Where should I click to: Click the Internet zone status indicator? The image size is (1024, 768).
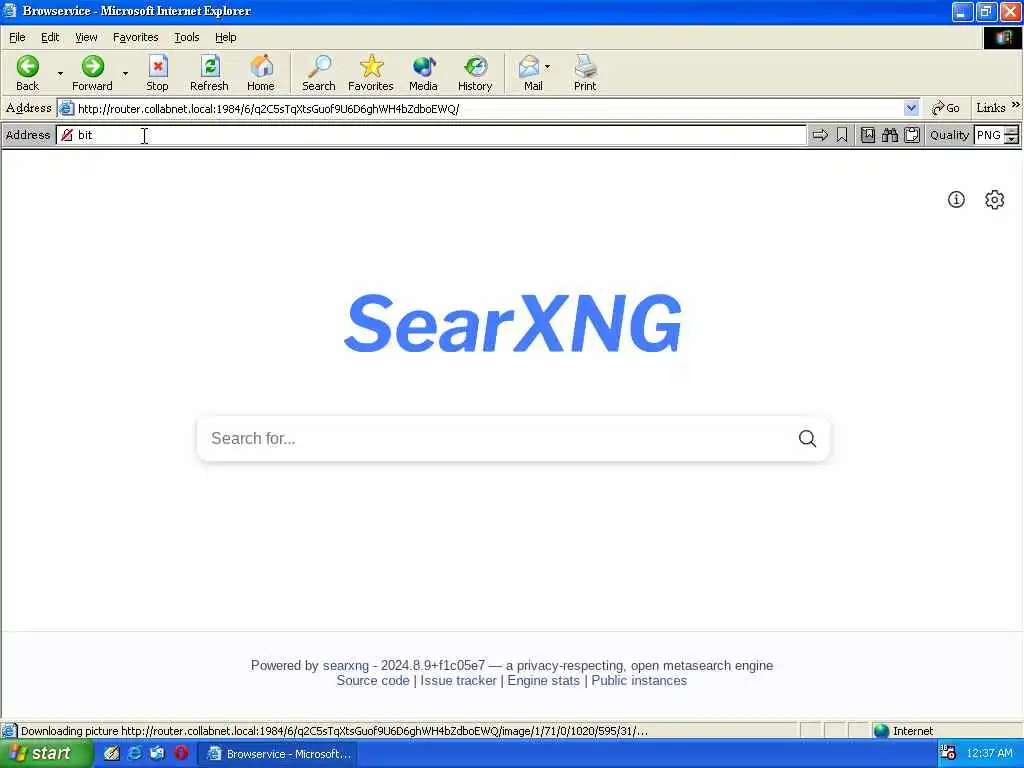coord(903,731)
